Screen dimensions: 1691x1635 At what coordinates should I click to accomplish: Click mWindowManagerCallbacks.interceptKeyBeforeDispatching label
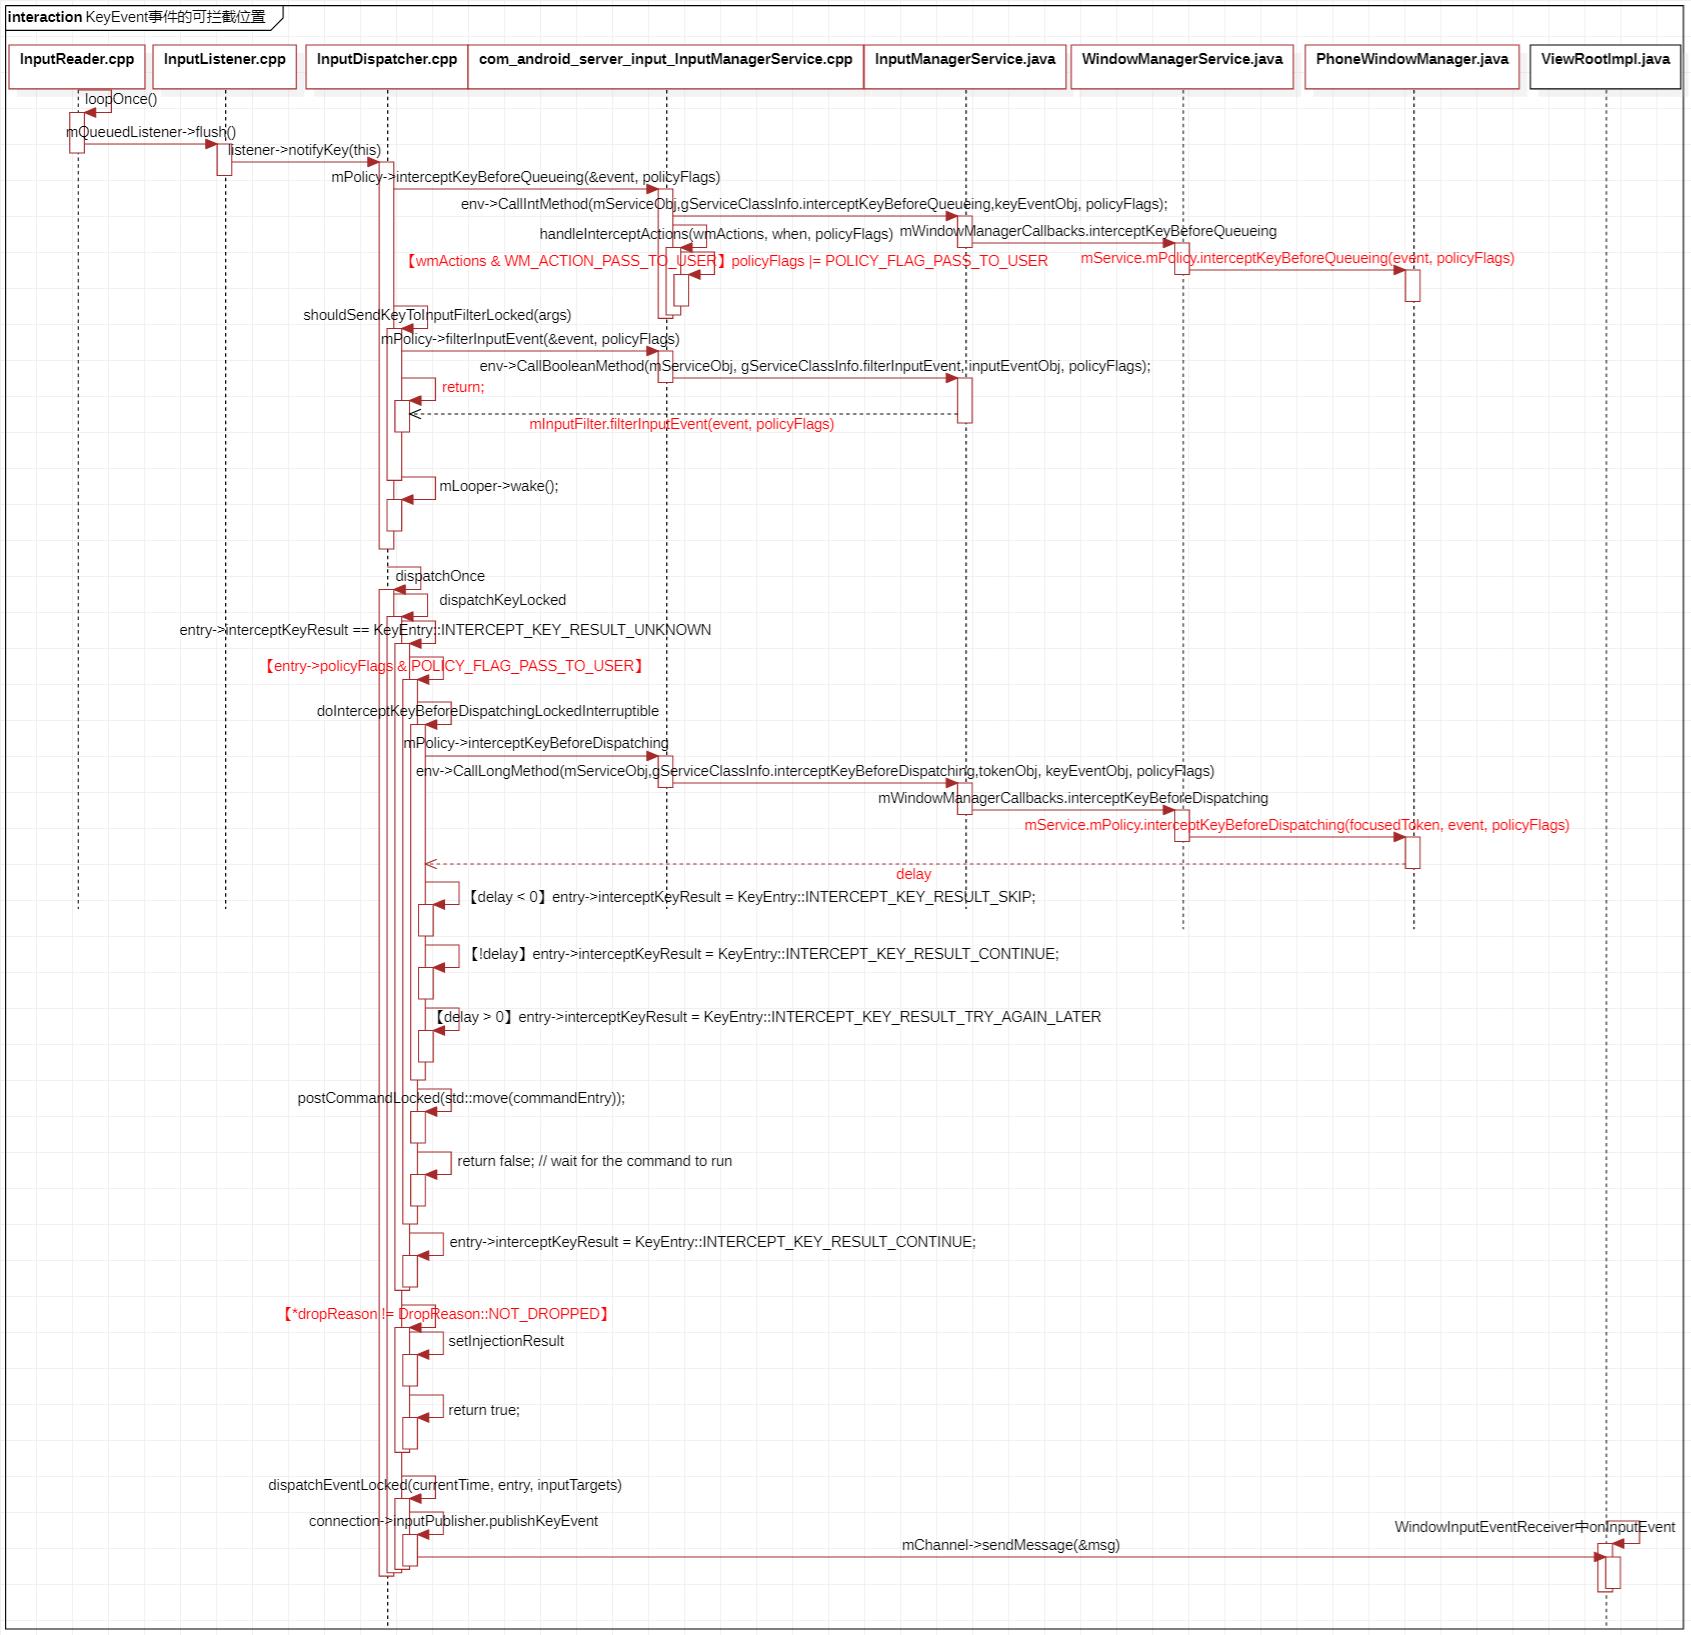click(x=1073, y=798)
